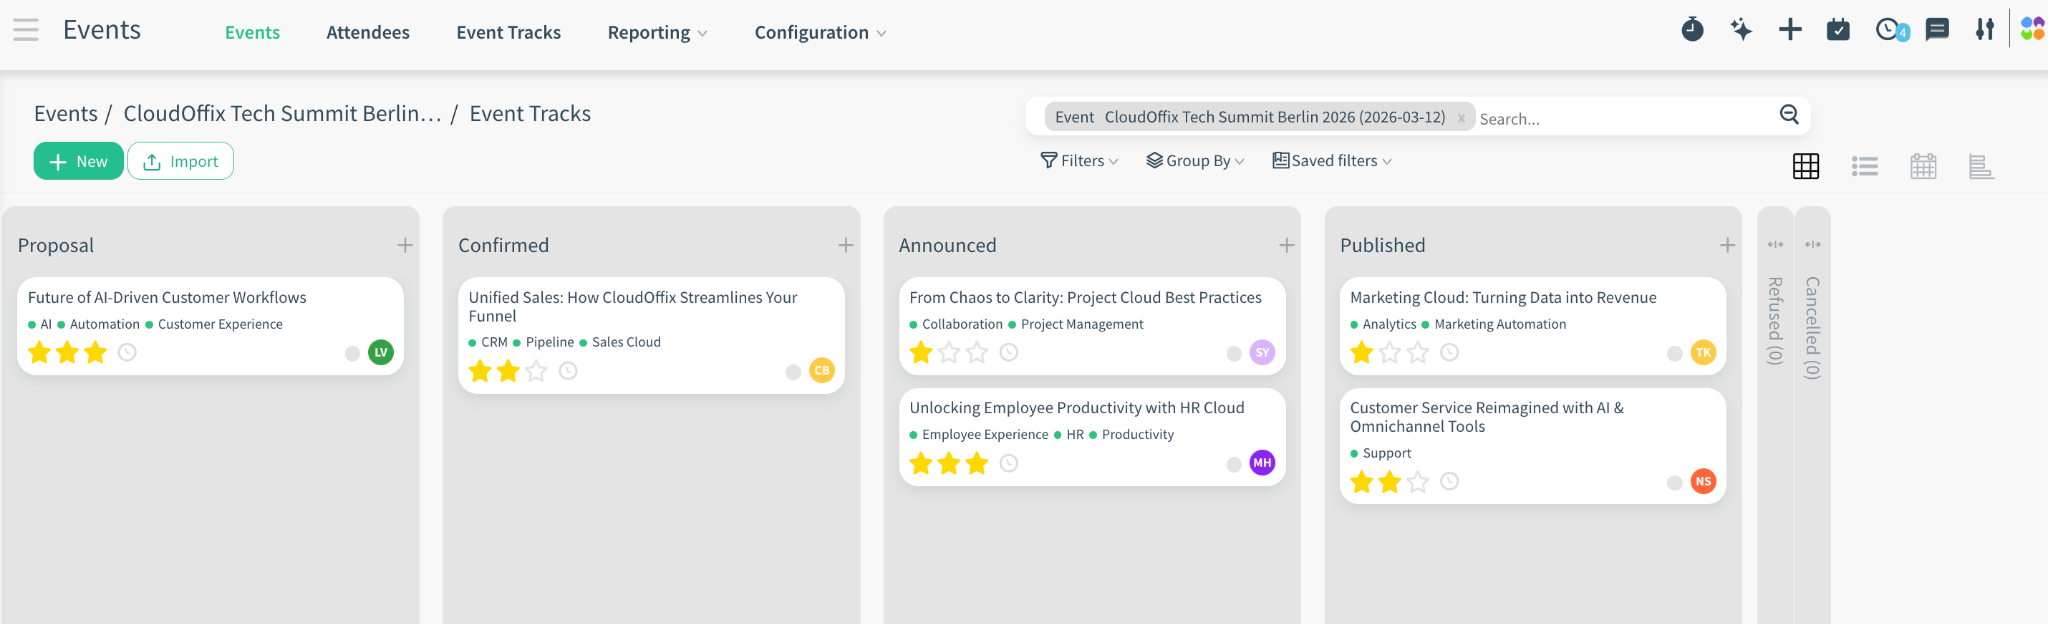Open the Future of AI-Driven Customer Workflows card
2048x624 pixels.
click(x=210, y=326)
